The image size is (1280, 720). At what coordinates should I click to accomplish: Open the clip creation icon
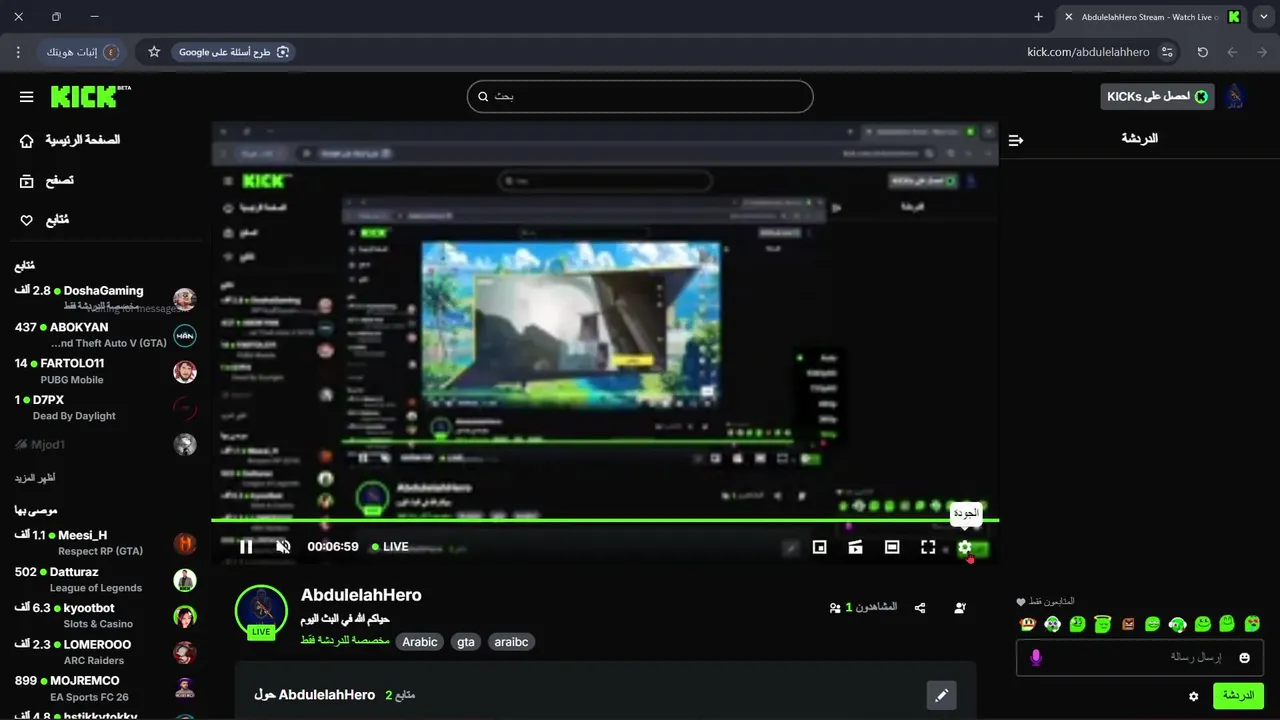tap(856, 547)
